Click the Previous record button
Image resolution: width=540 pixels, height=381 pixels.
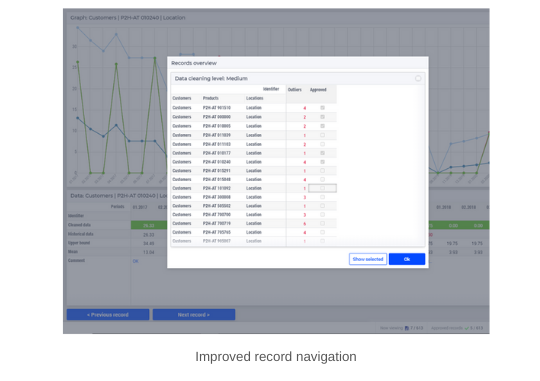click(x=108, y=315)
